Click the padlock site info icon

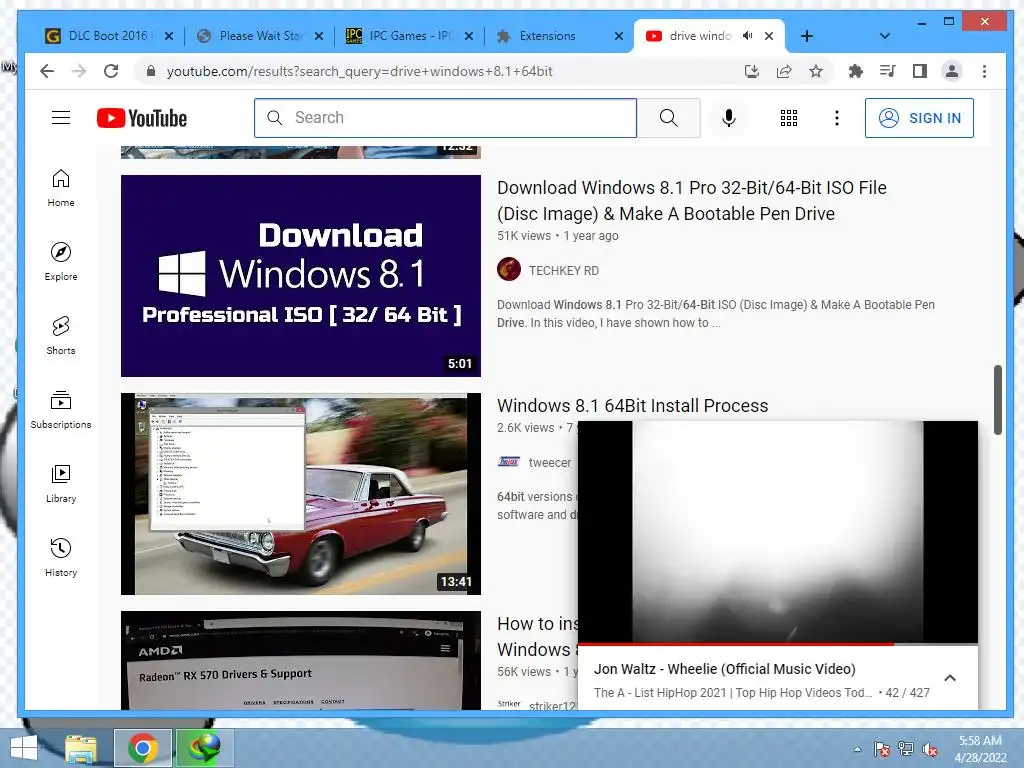[151, 71]
